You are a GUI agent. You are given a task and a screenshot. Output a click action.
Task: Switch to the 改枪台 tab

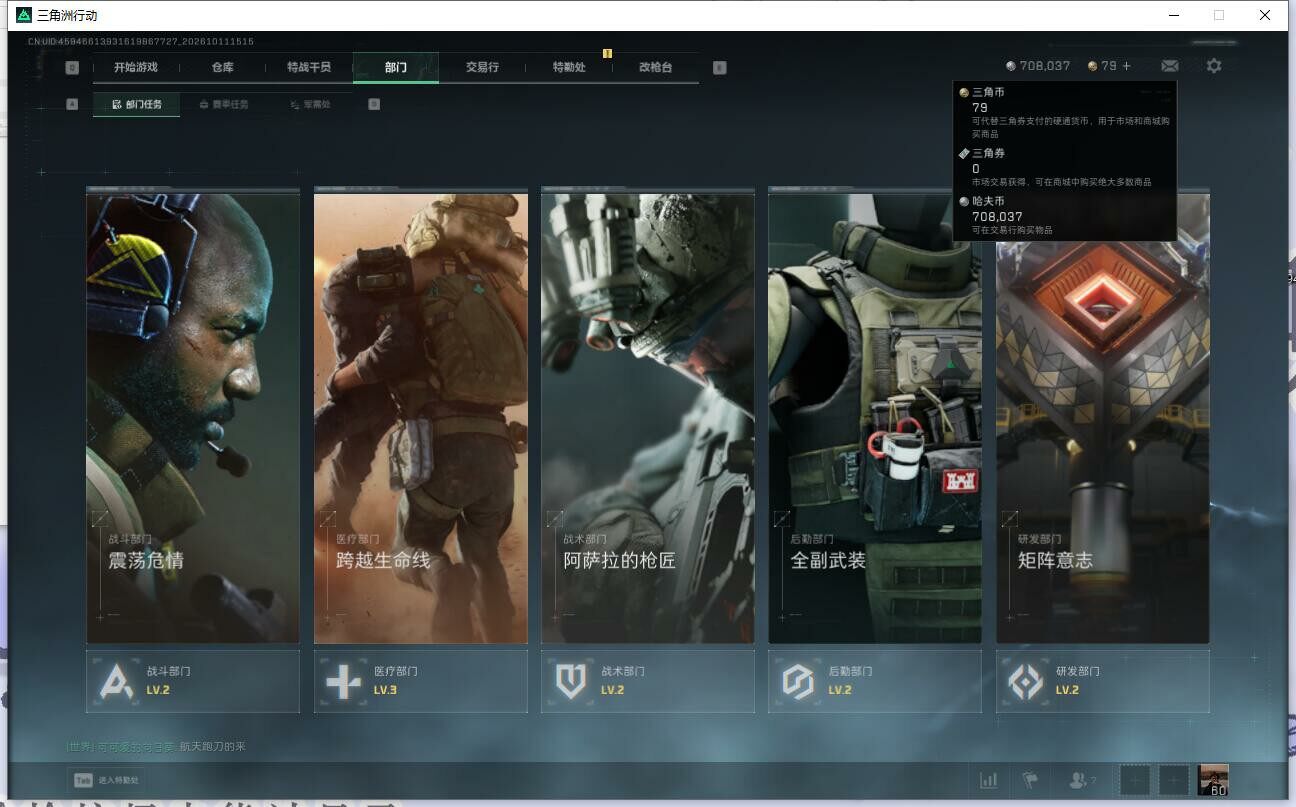pos(655,68)
